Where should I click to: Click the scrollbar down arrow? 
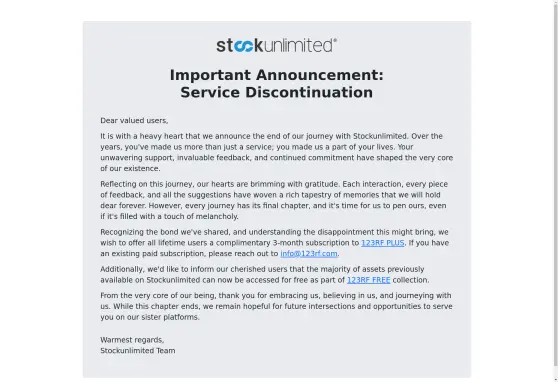(x=556, y=379)
